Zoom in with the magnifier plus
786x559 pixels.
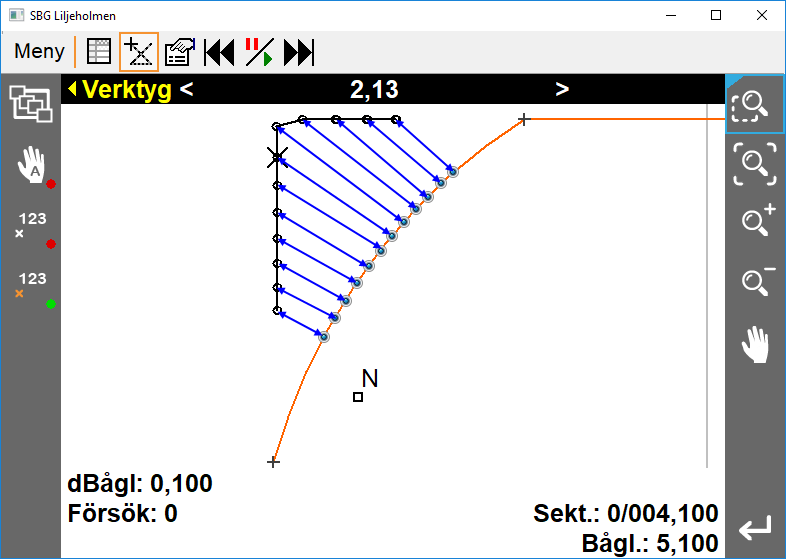(755, 220)
